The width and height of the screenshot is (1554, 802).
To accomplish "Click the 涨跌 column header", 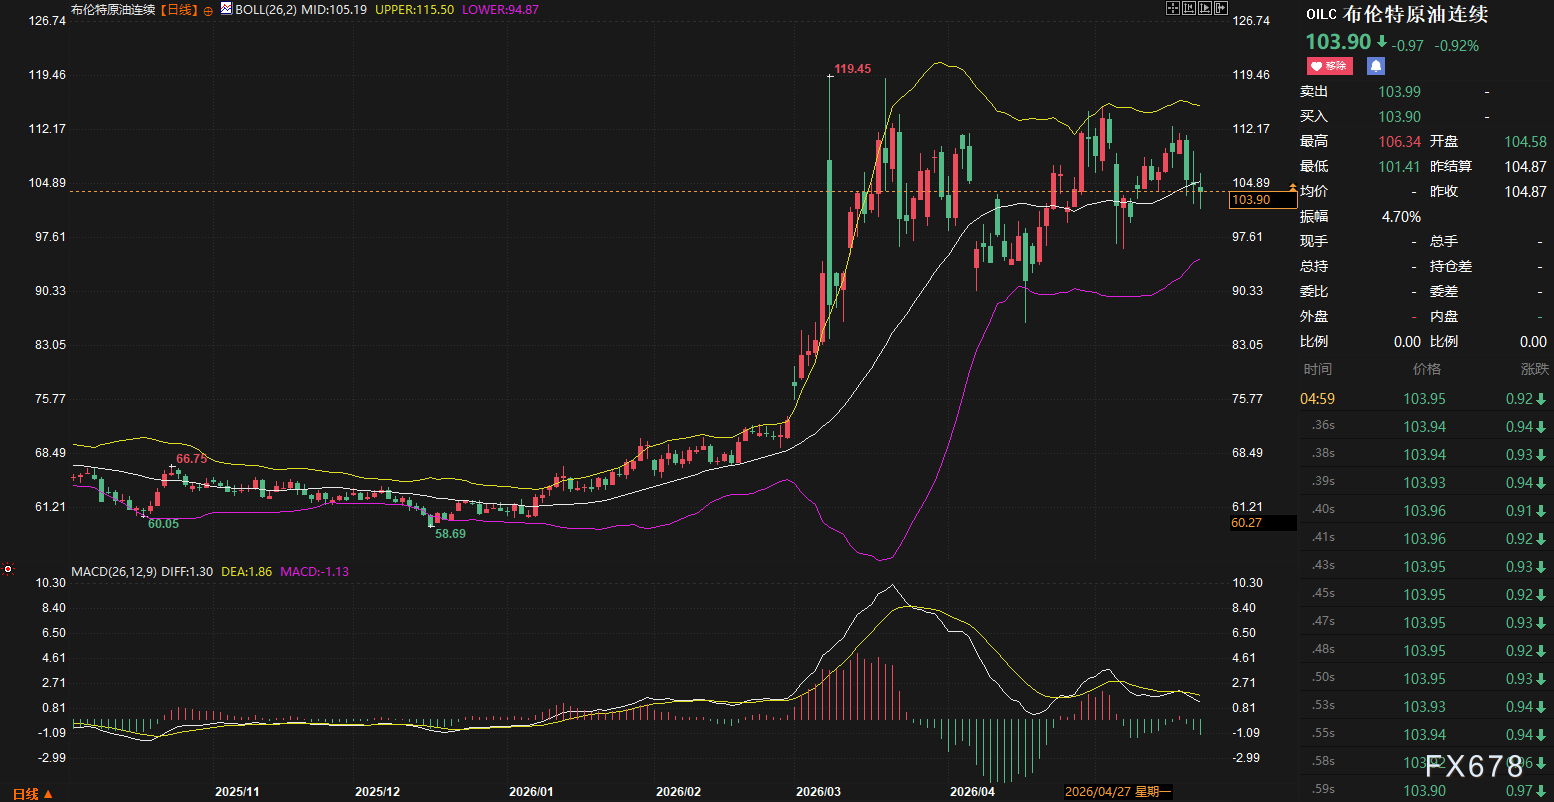I will 1534,369.
